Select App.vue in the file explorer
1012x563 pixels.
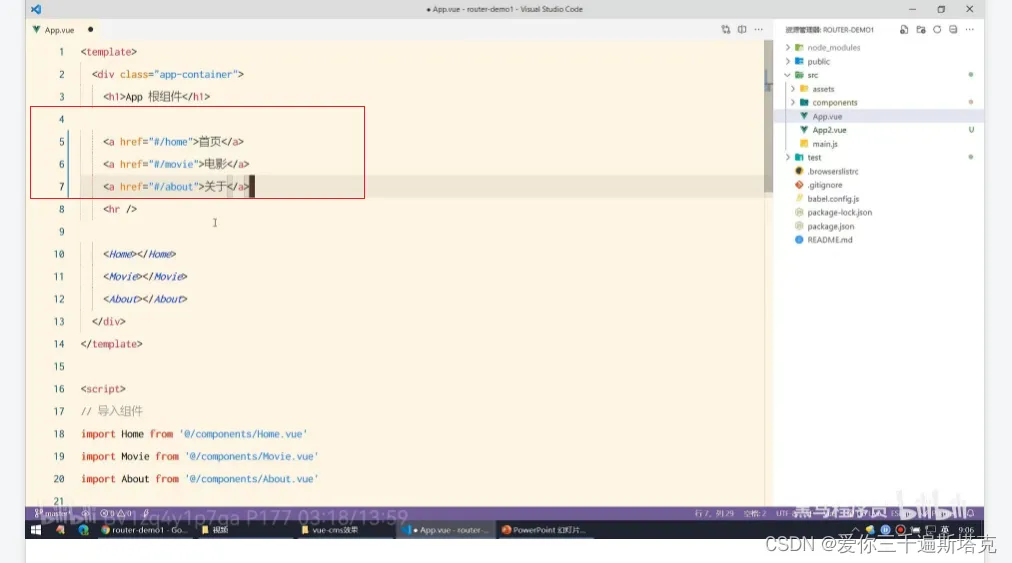pyautogui.click(x=879, y=117)
